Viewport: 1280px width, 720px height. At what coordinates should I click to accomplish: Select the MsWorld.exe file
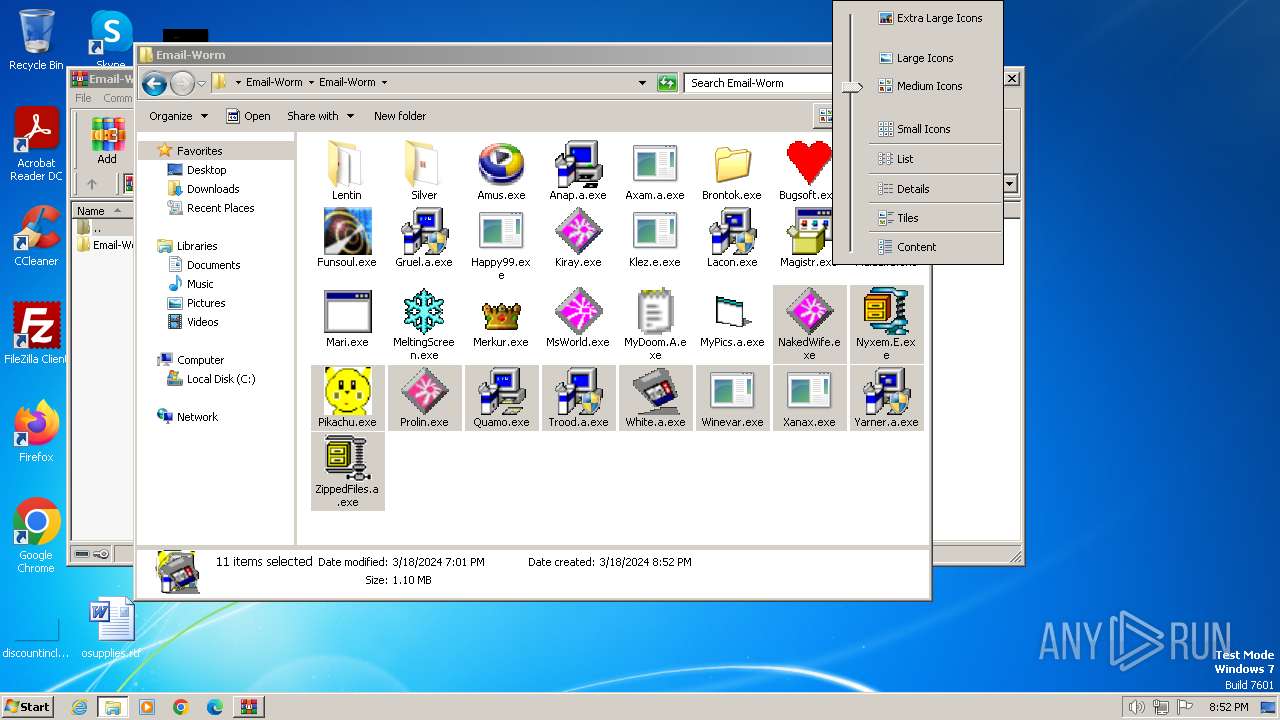coord(578,318)
